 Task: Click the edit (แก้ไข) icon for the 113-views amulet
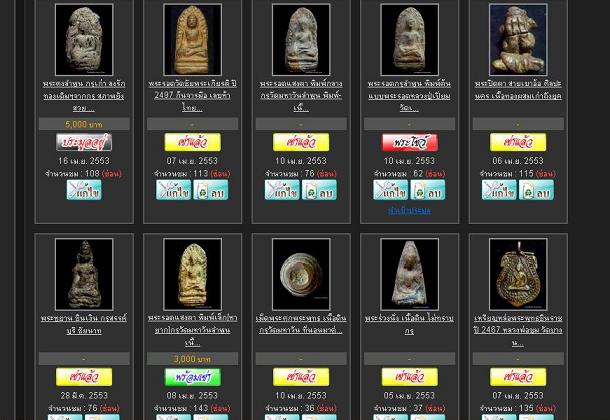(173, 190)
